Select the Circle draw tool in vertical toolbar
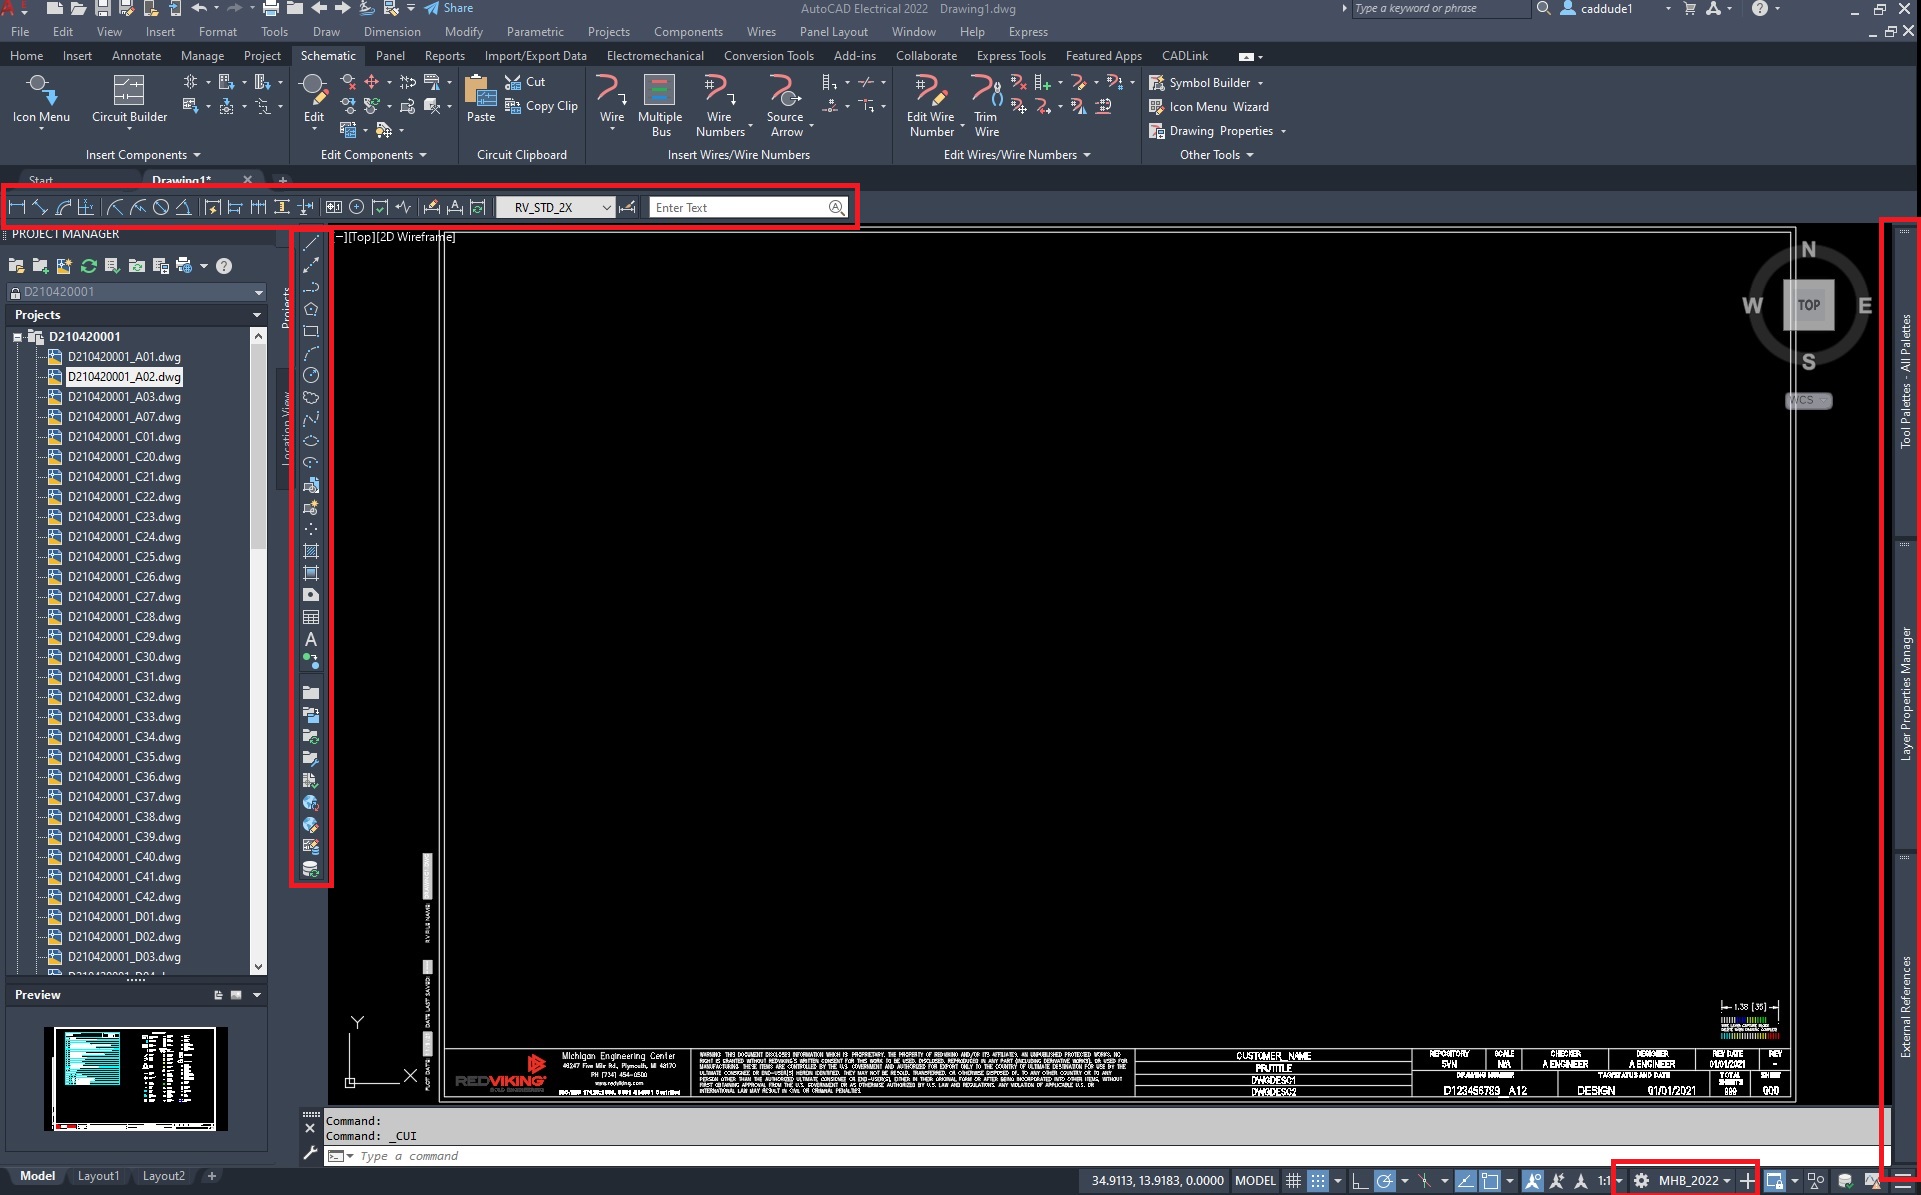The height and width of the screenshot is (1195, 1921). [311, 375]
